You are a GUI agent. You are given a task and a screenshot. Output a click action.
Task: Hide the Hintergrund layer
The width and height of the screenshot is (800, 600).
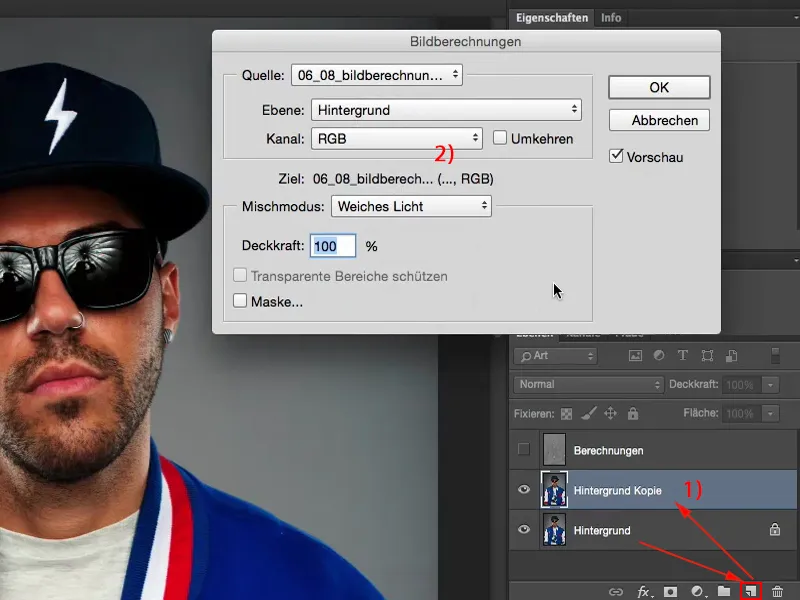tap(523, 530)
